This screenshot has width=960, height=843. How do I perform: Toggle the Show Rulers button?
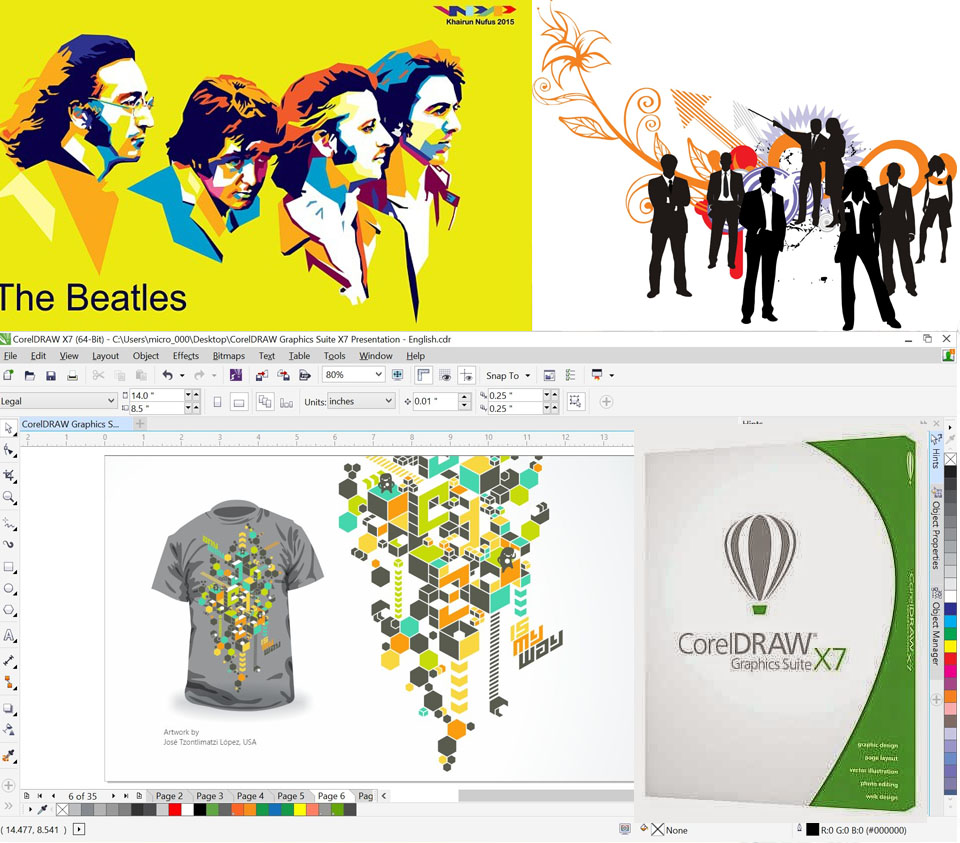(x=424, y=375)
